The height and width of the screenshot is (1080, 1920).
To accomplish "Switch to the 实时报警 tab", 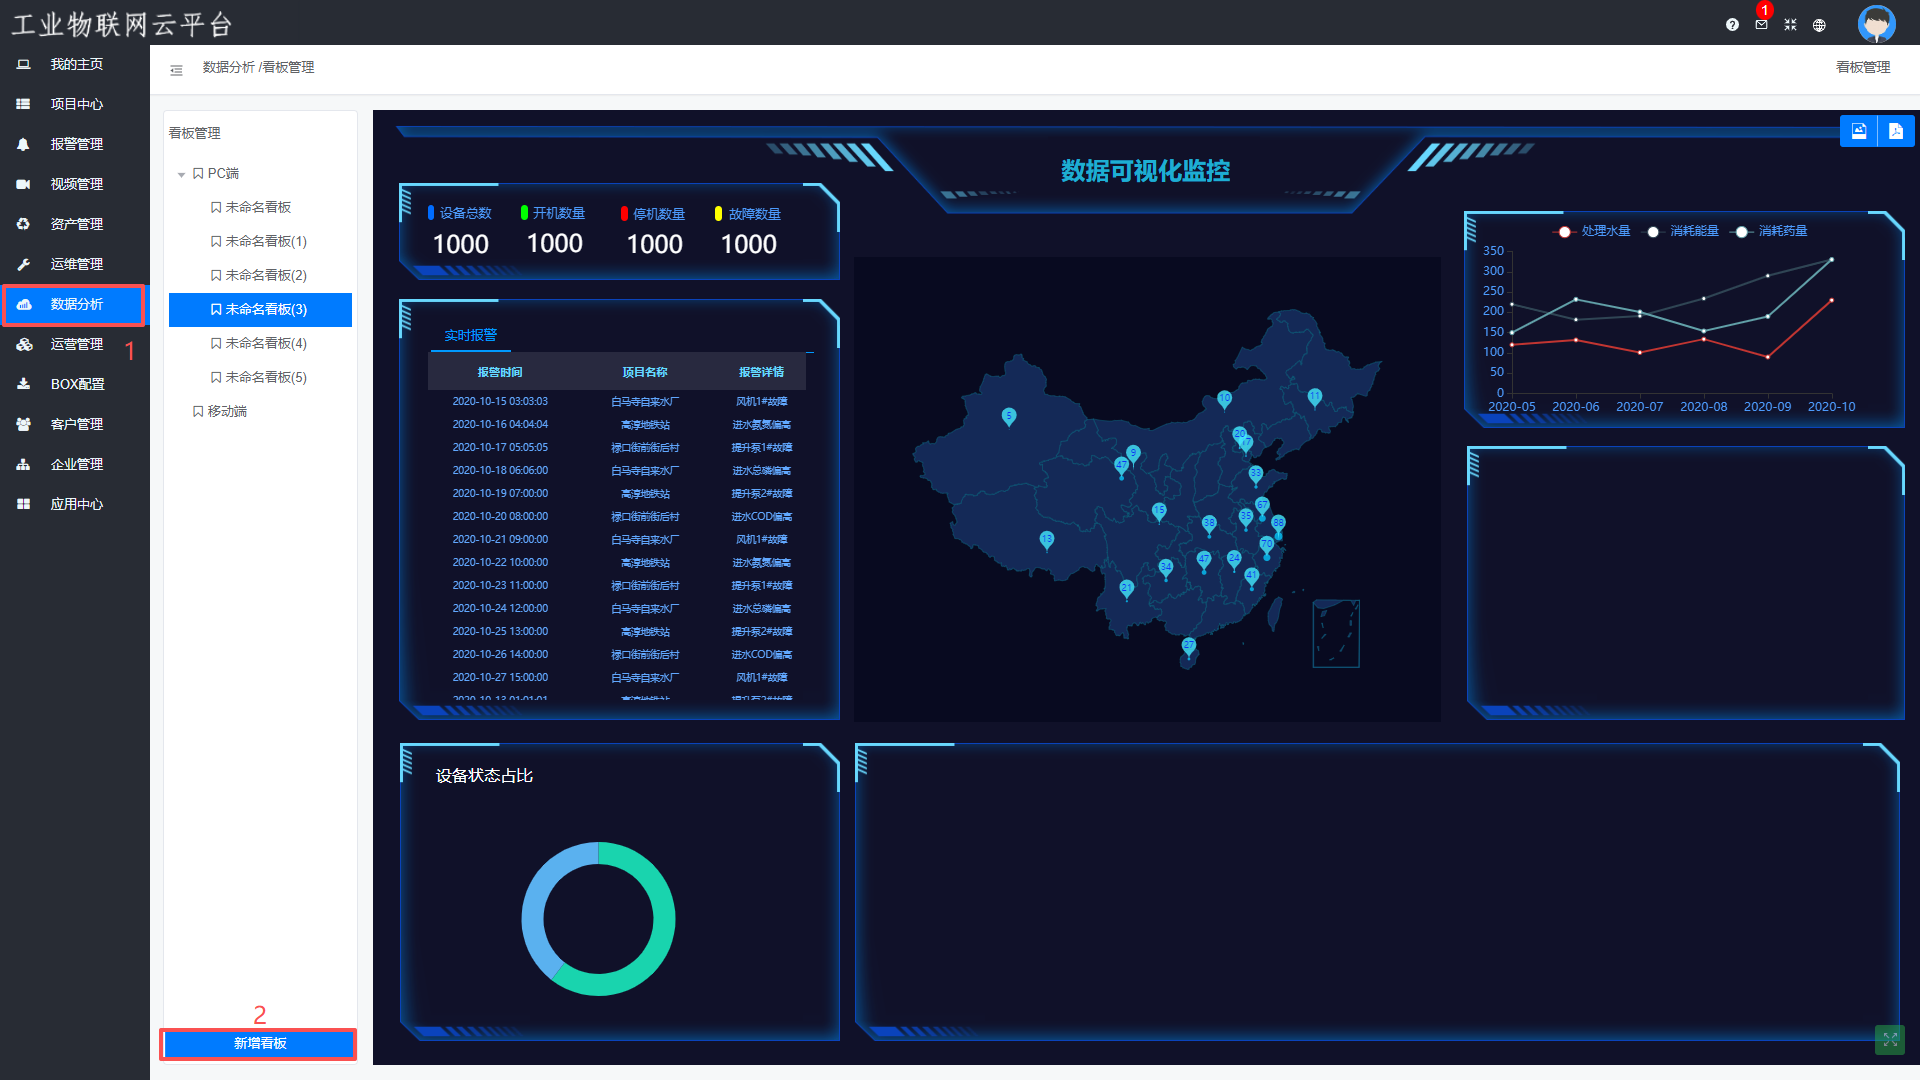I will (x=470, y=335).
